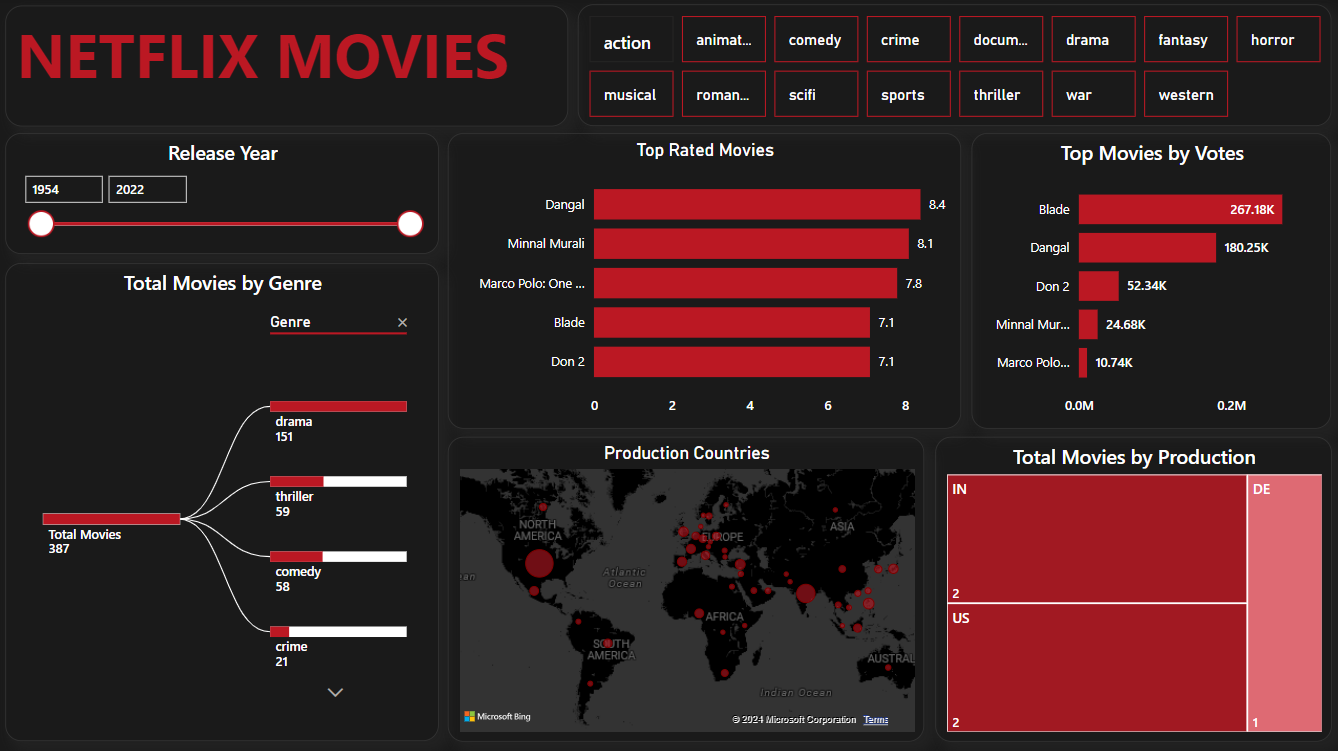The height and width of the screenshot is (751, 1338).
Task: Click the start year 1954 input box
Action: [x=64, y=189]
